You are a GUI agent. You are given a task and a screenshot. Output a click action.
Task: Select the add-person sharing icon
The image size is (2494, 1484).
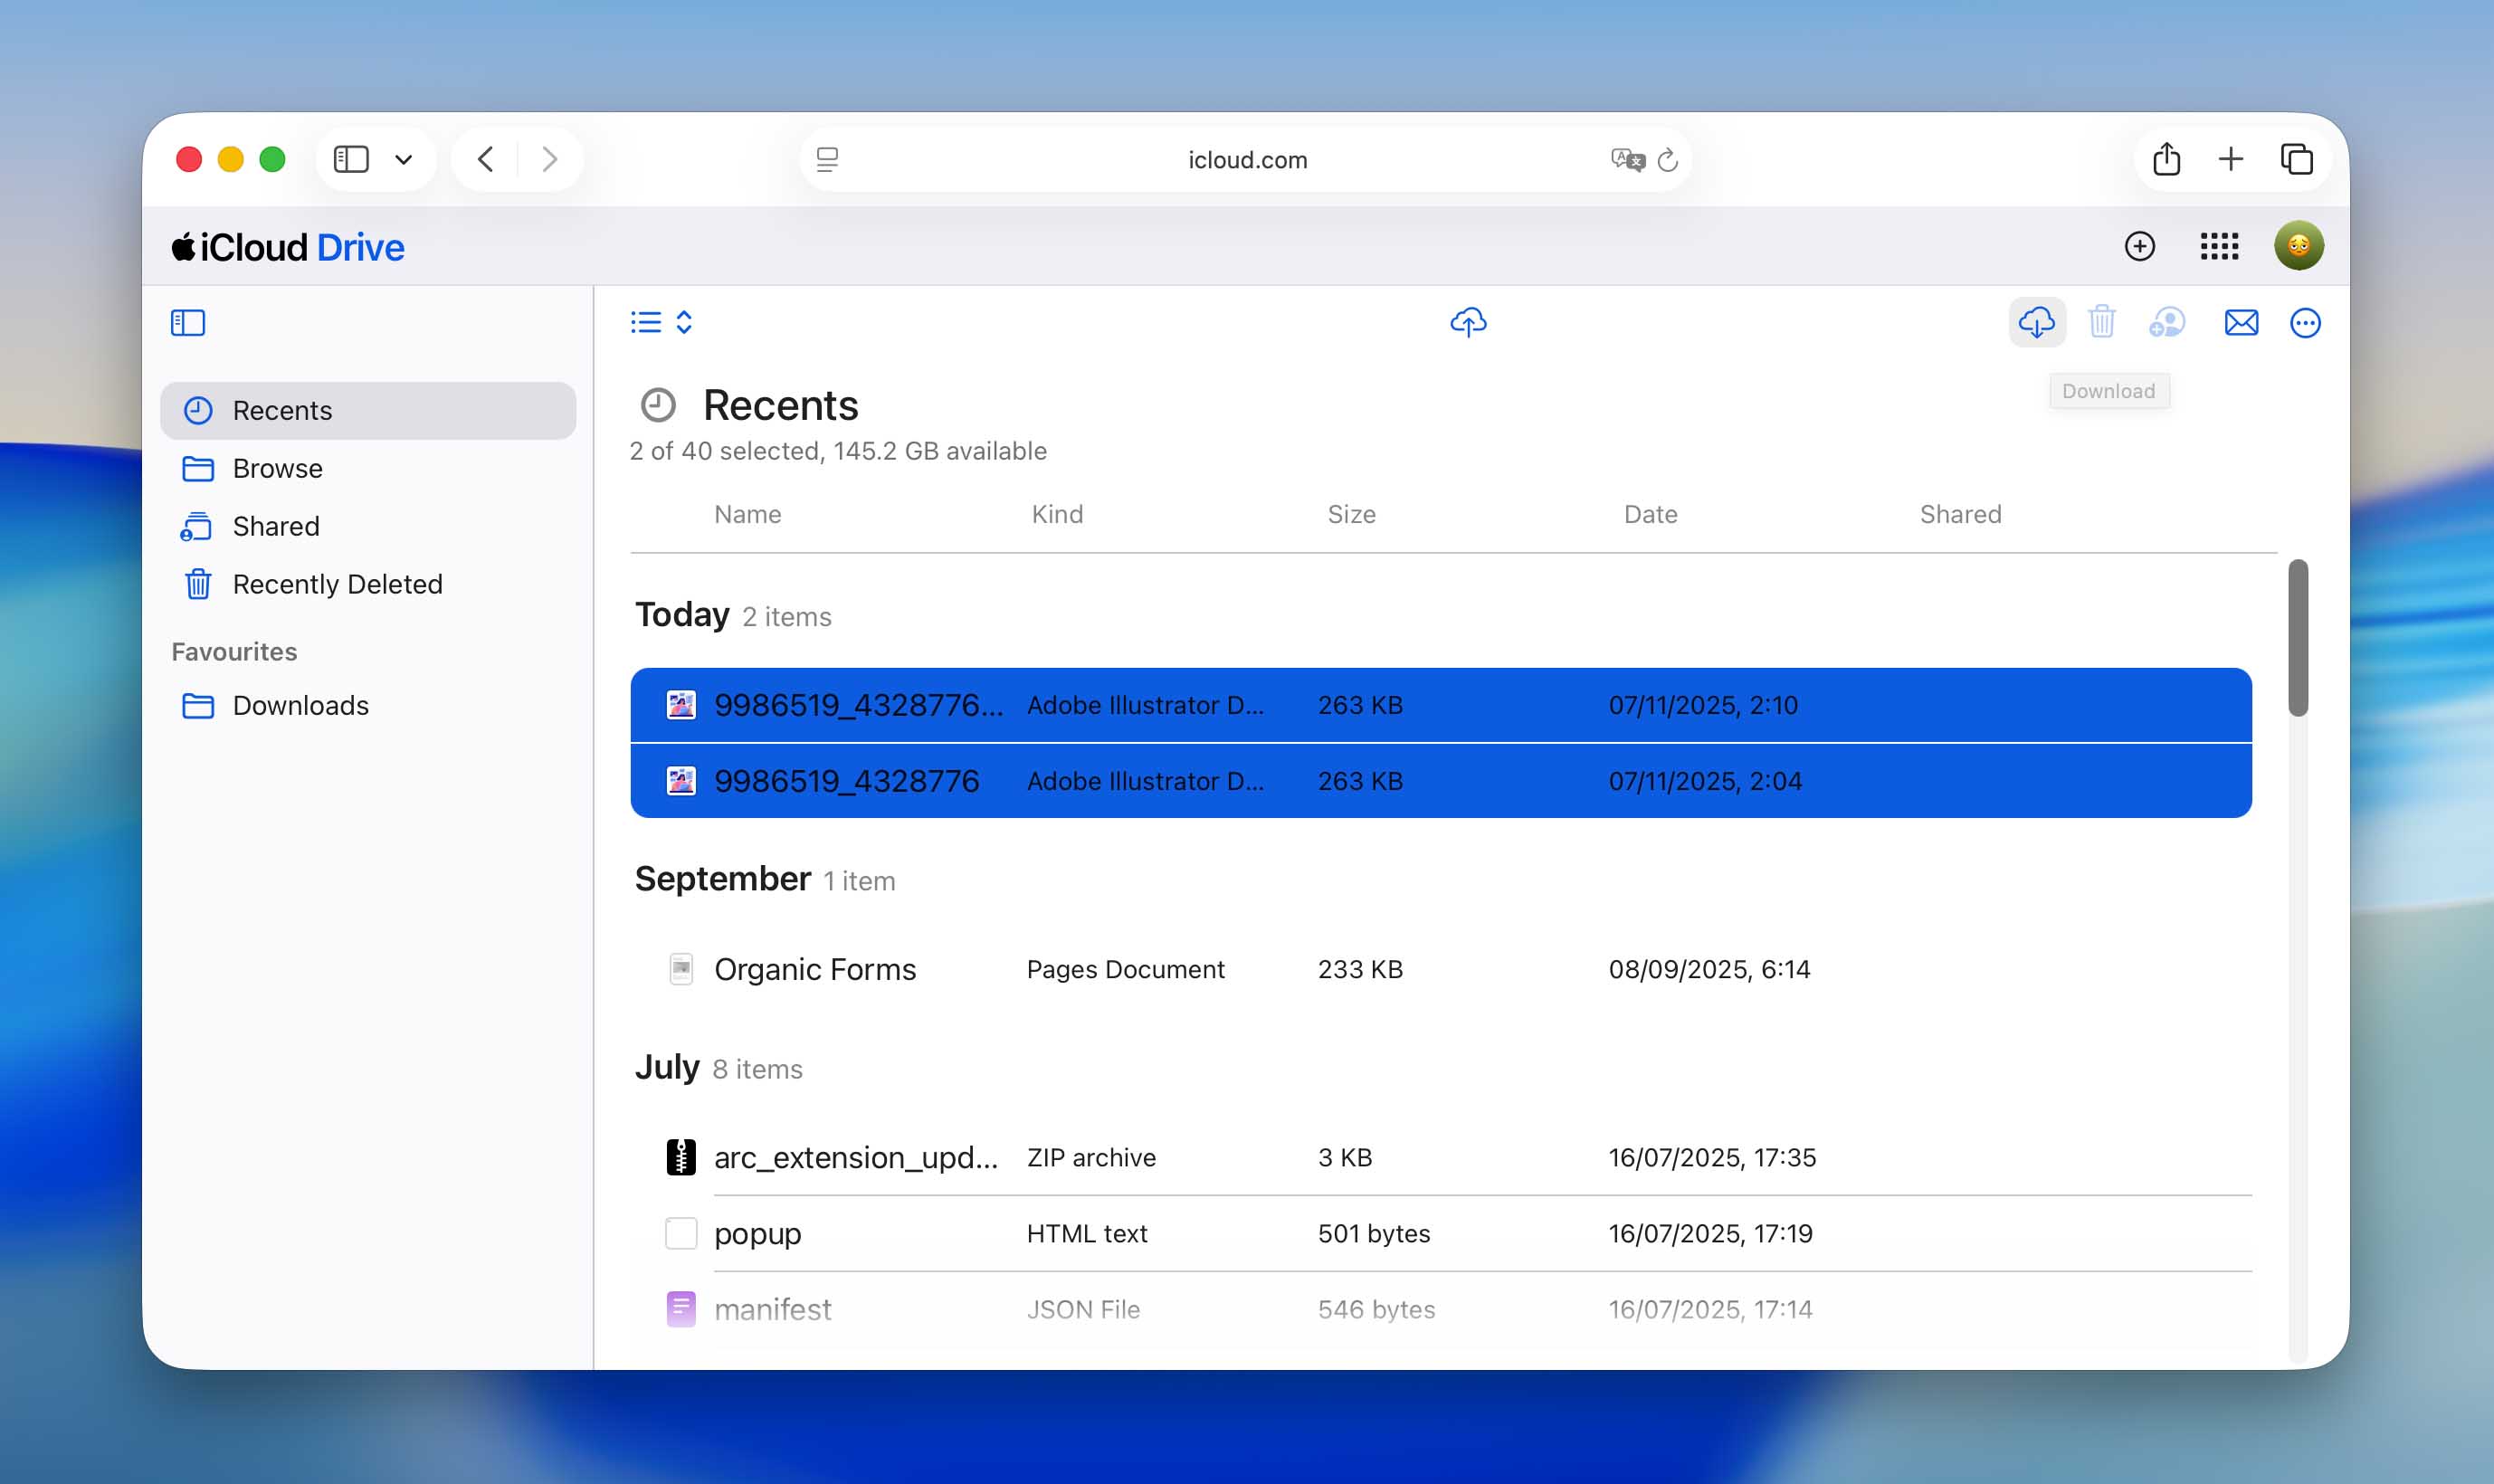pos(2167,322)
